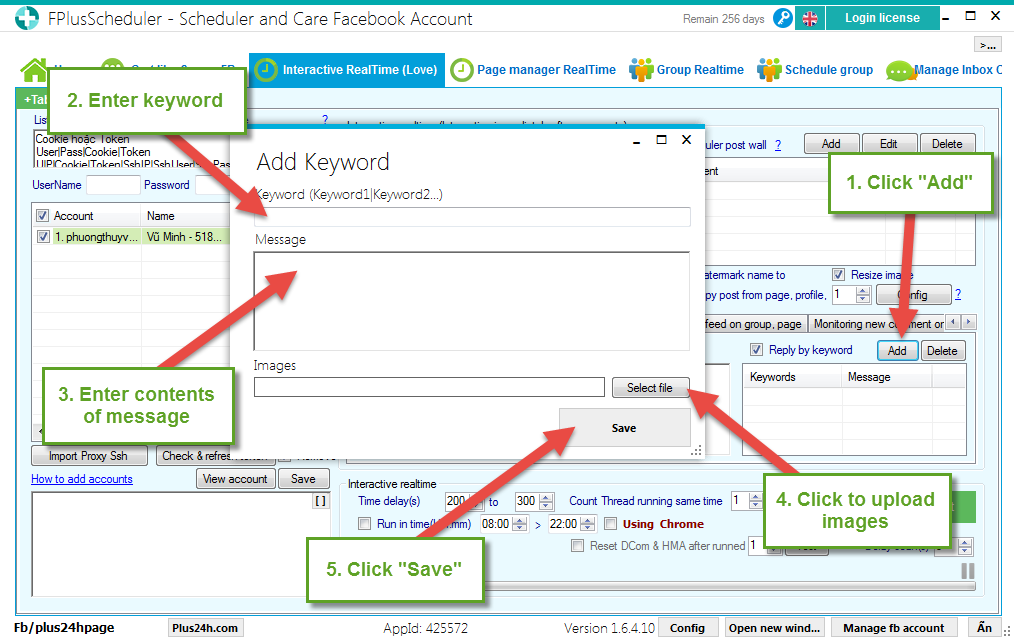Click the Manage fb account button
This screenshot has height=640, width=1014.
tap(894, 628)
